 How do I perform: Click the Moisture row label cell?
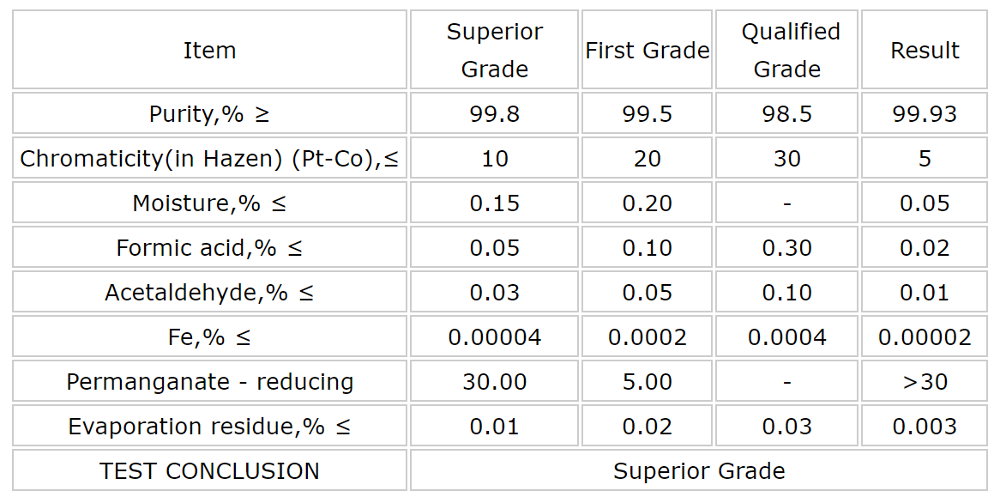pos(210,204)
